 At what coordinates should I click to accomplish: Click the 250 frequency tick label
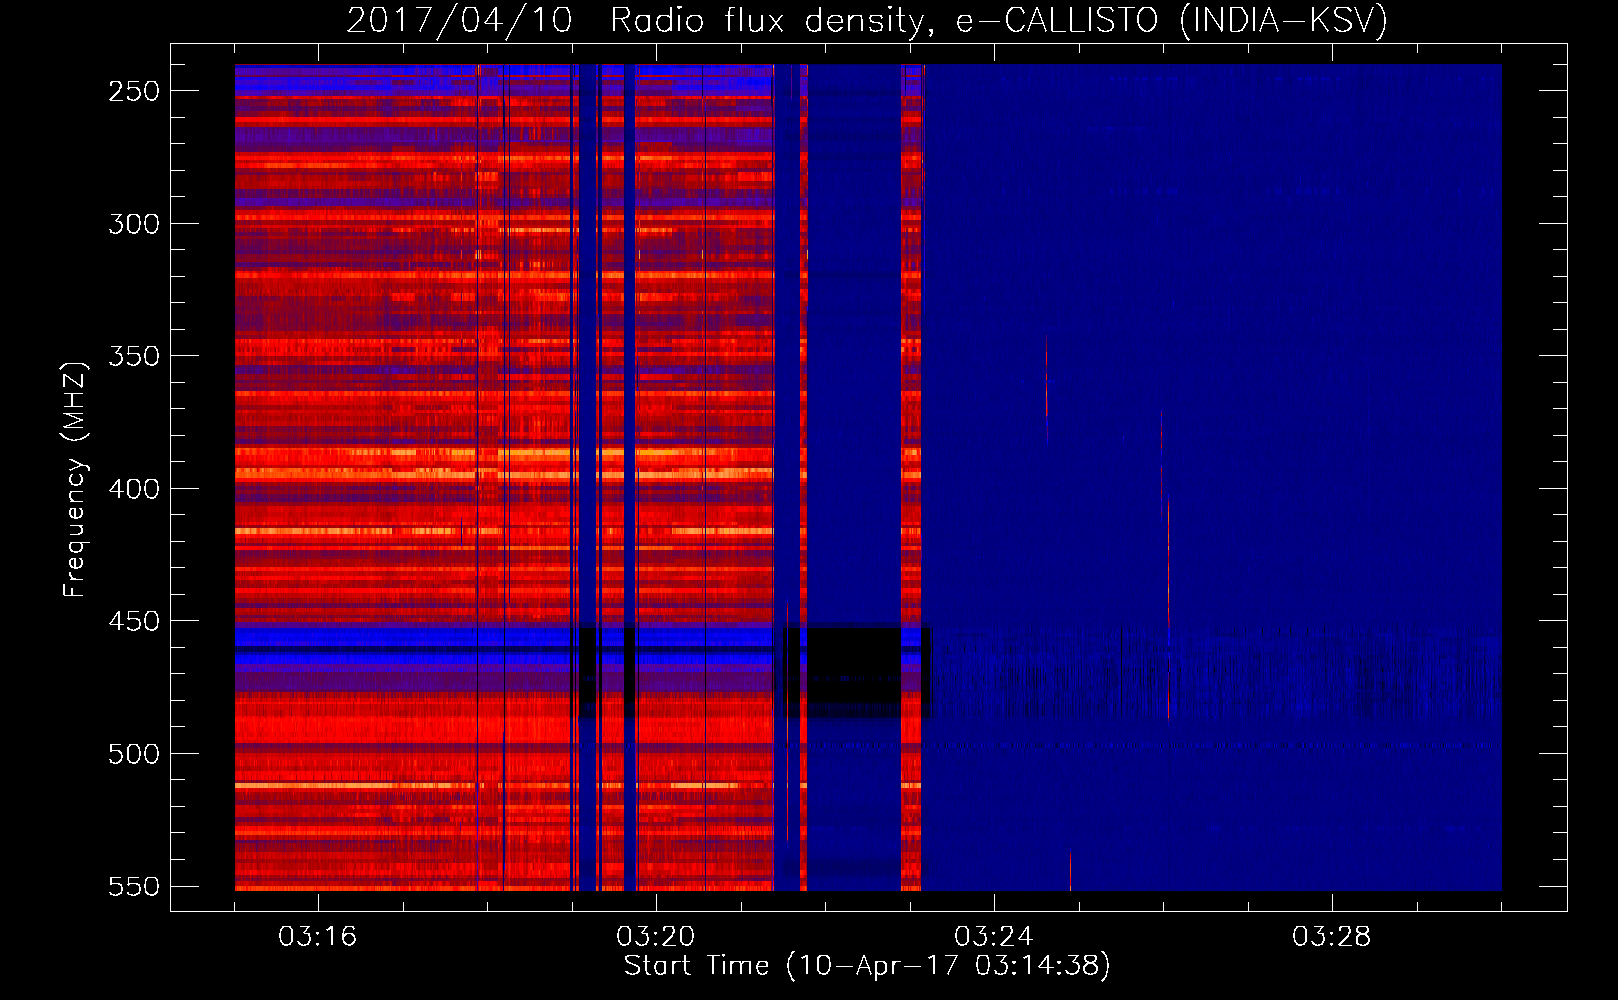(x=134, y=91)
